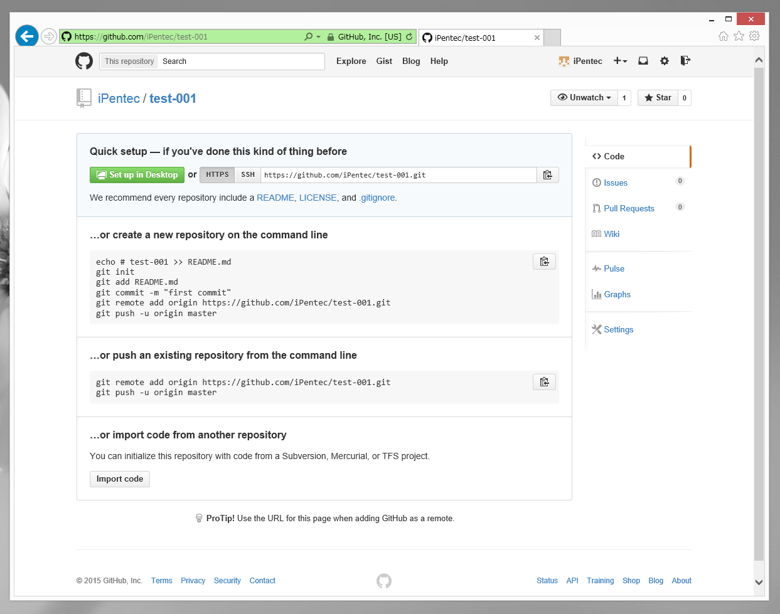Focus the GitHub repository search field
This screenshot has width=780, height=614.
pyautogui.click(x=241, y=61)
